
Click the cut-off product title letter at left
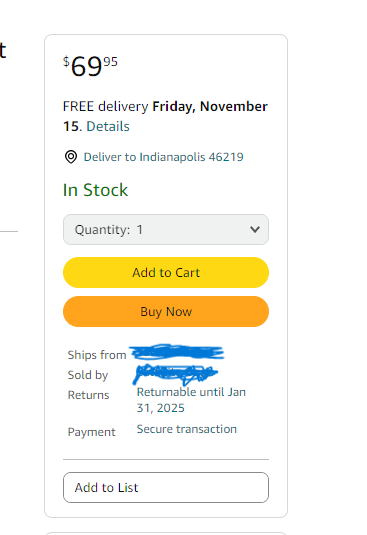[3, 50]
